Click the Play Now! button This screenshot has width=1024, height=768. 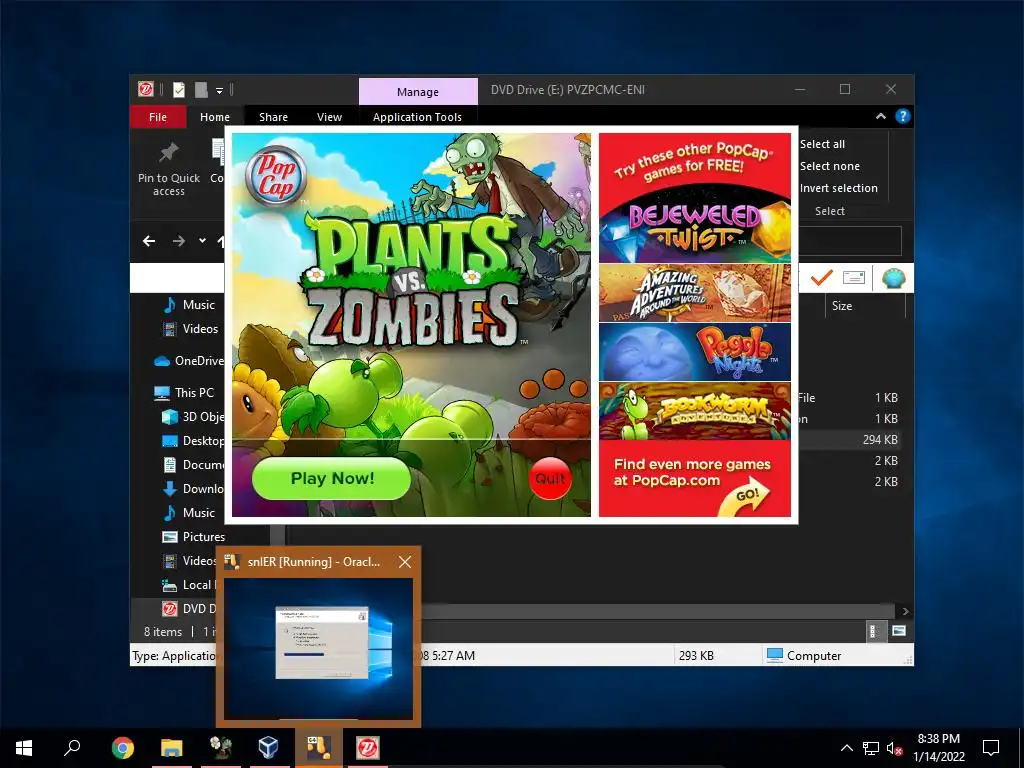pos(331,478)
